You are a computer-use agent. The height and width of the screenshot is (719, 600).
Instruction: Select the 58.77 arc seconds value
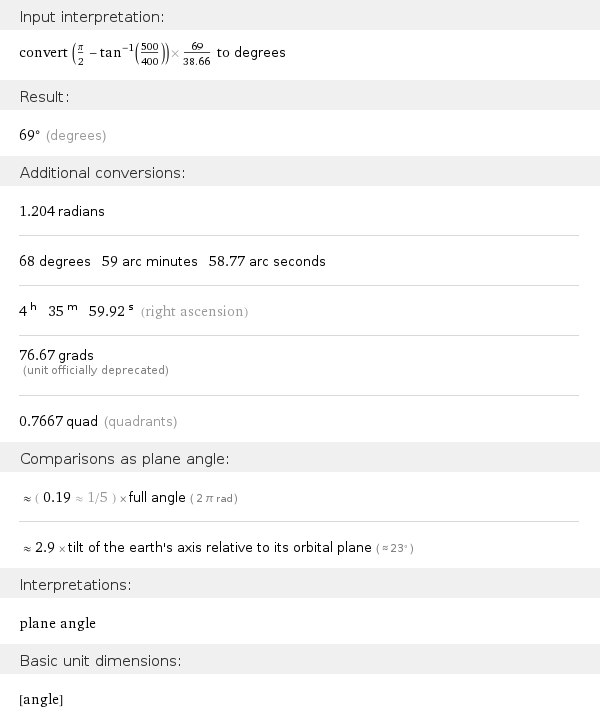point(267,261)
